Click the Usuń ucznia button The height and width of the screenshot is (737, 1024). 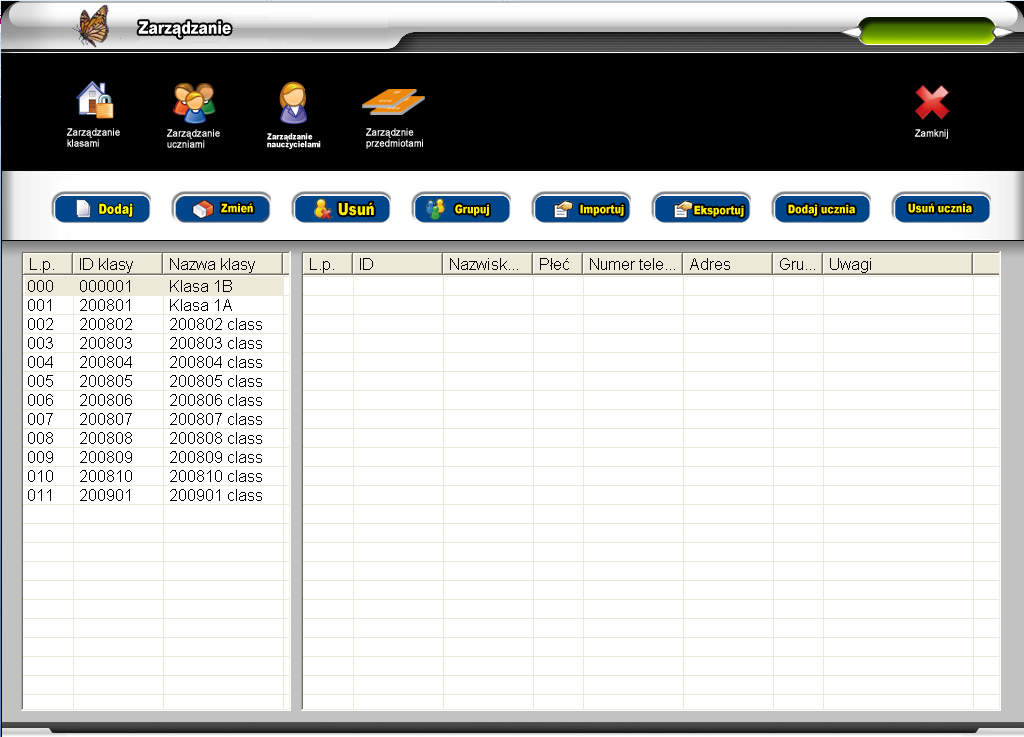click(x=941, y=209)
